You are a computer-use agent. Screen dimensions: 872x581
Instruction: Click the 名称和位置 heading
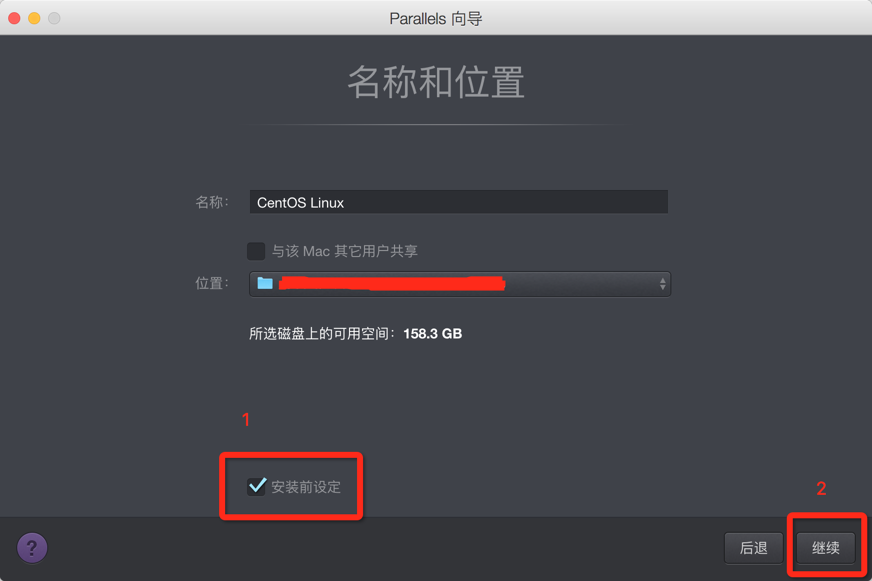pyautogui.click(x=437, y=82)
